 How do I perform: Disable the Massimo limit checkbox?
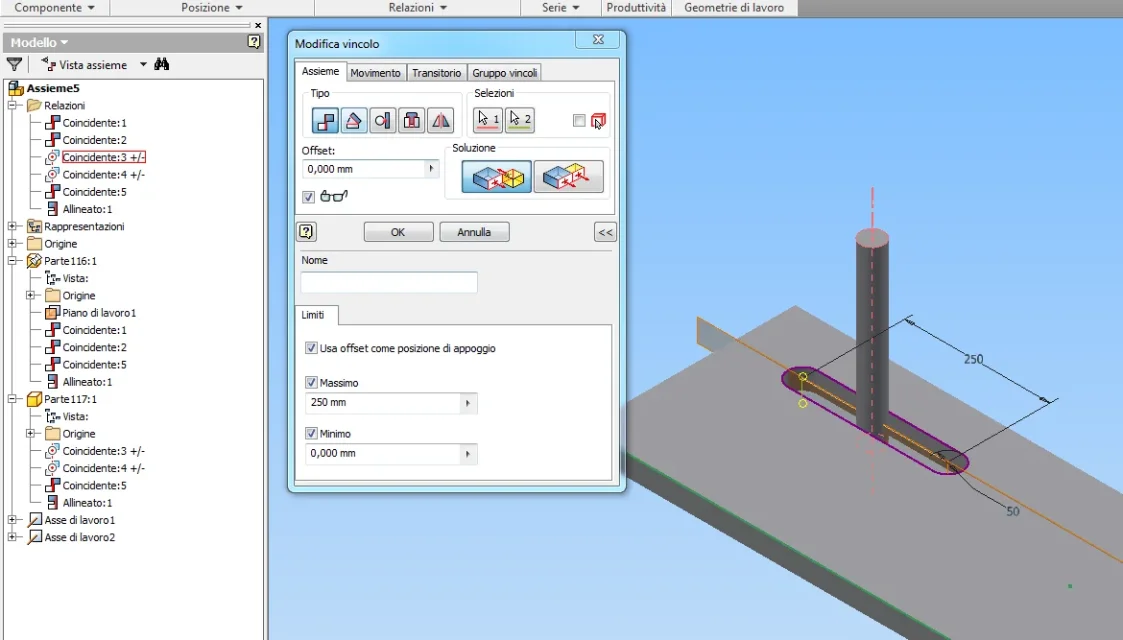[311, 383]
